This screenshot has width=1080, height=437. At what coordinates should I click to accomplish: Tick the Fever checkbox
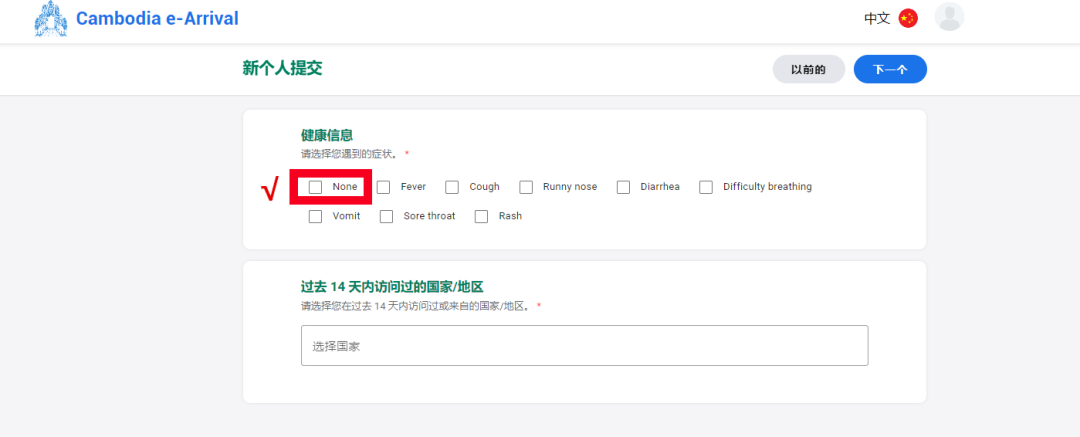384,187
